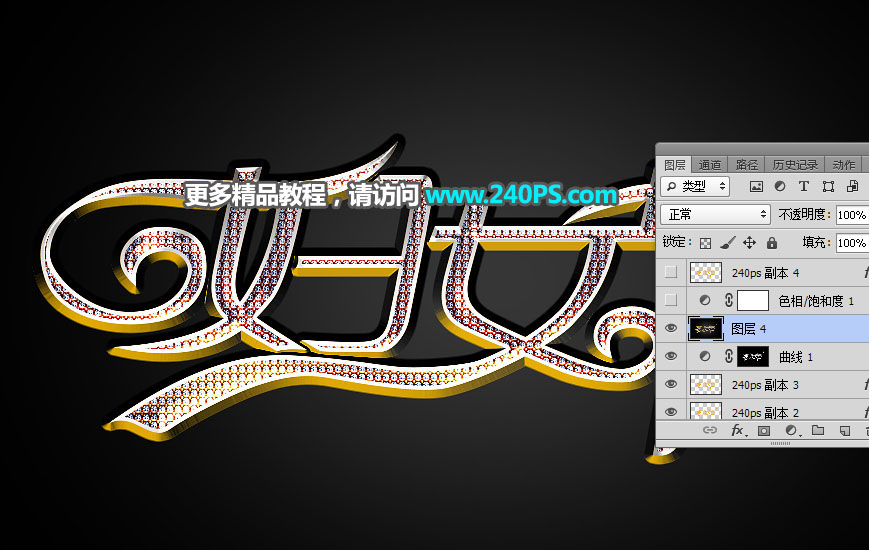Click the 曲线 1 adjustment icon
Screen dimensions: 869x550
coord(705,357)
